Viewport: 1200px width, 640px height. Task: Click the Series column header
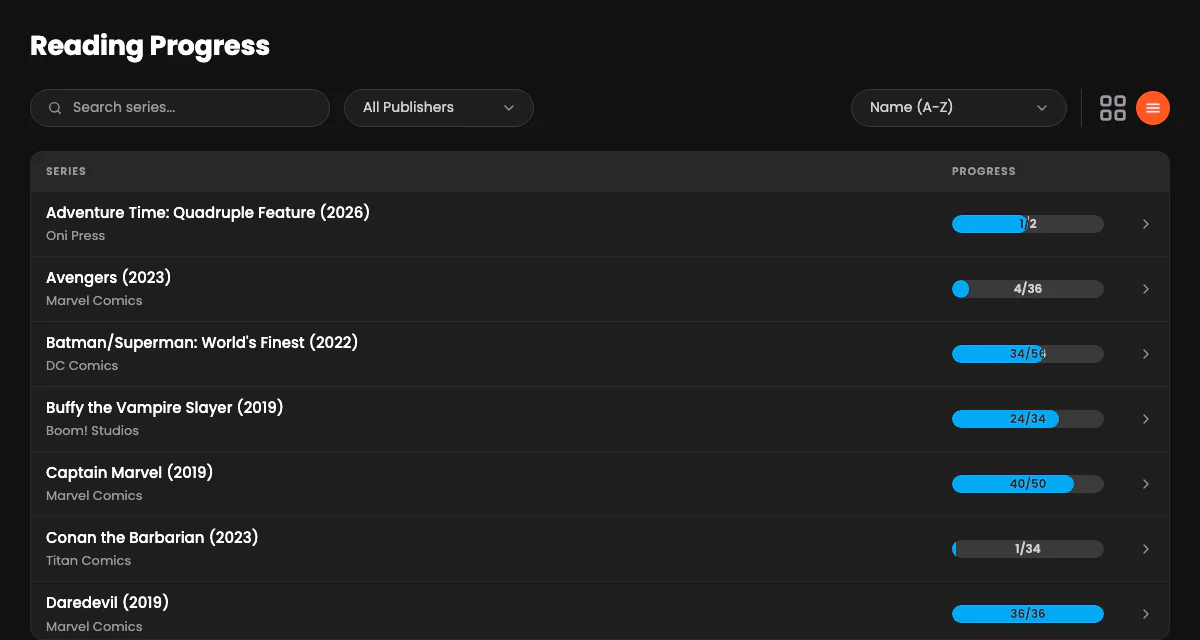66,171
